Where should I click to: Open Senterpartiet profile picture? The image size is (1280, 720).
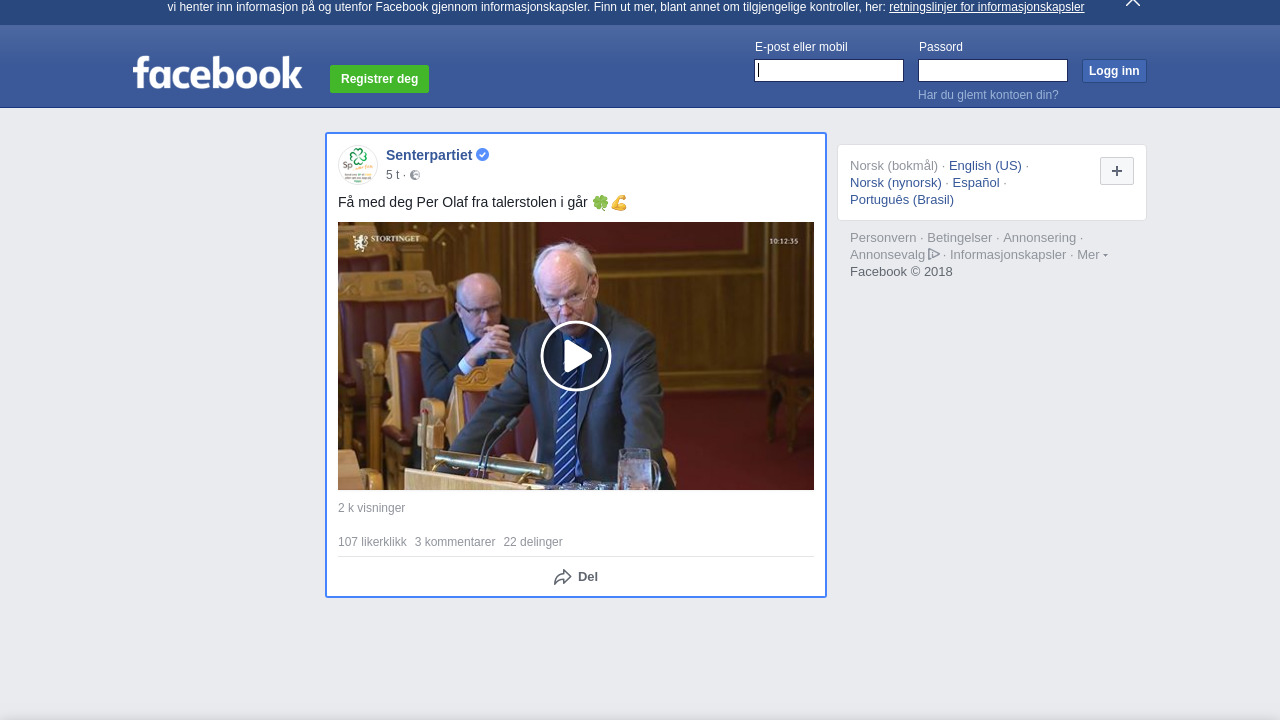(x=358, y=164)
